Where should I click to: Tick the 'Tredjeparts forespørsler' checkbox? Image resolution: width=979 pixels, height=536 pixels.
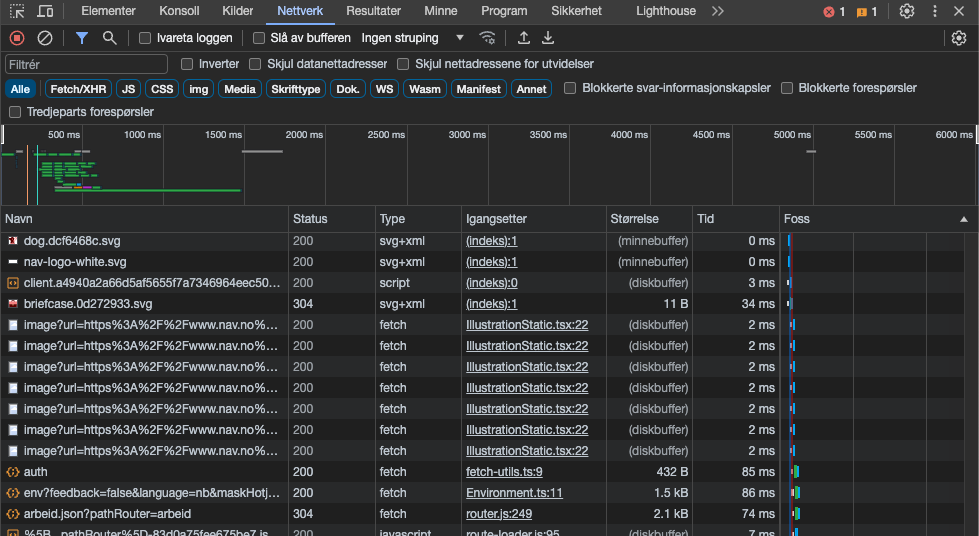click(15, 112)
